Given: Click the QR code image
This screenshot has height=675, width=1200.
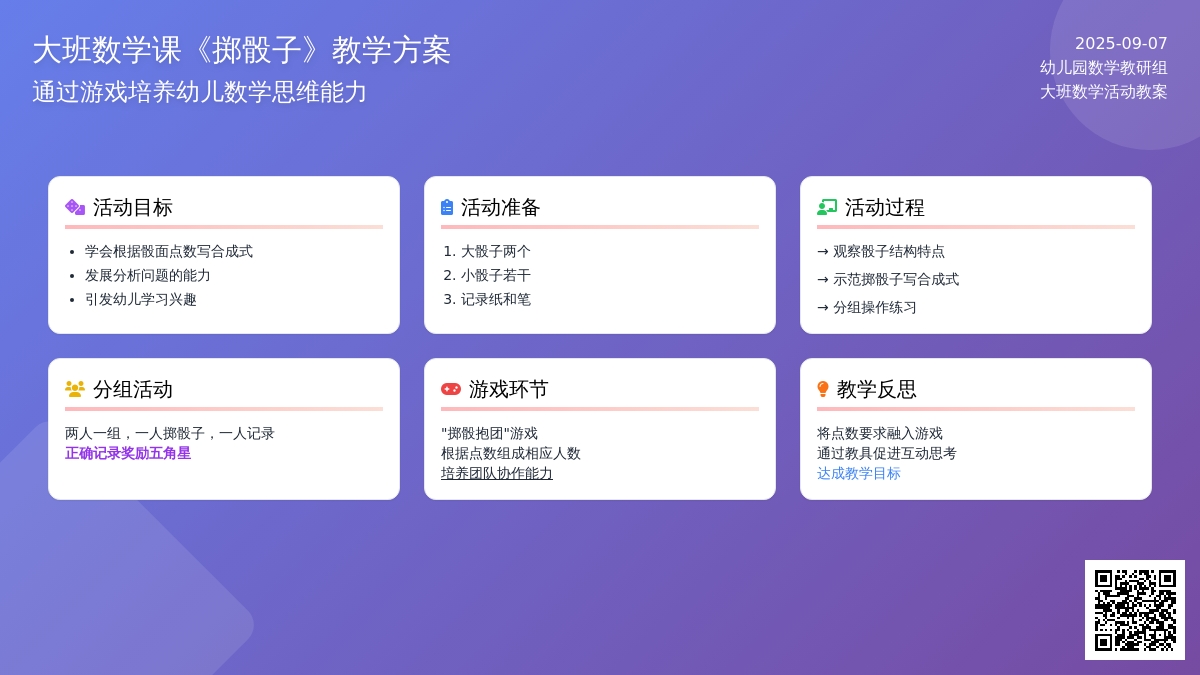Looking at the screenshot, I should [1135, 610].
